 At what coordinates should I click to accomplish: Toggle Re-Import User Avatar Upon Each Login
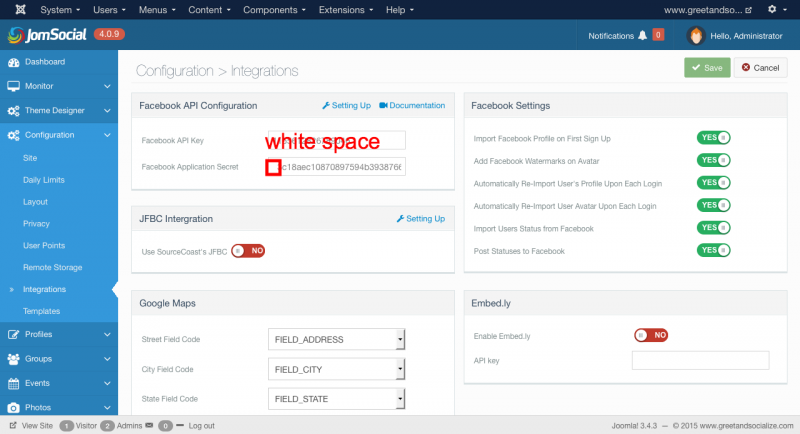pos(713,205)
